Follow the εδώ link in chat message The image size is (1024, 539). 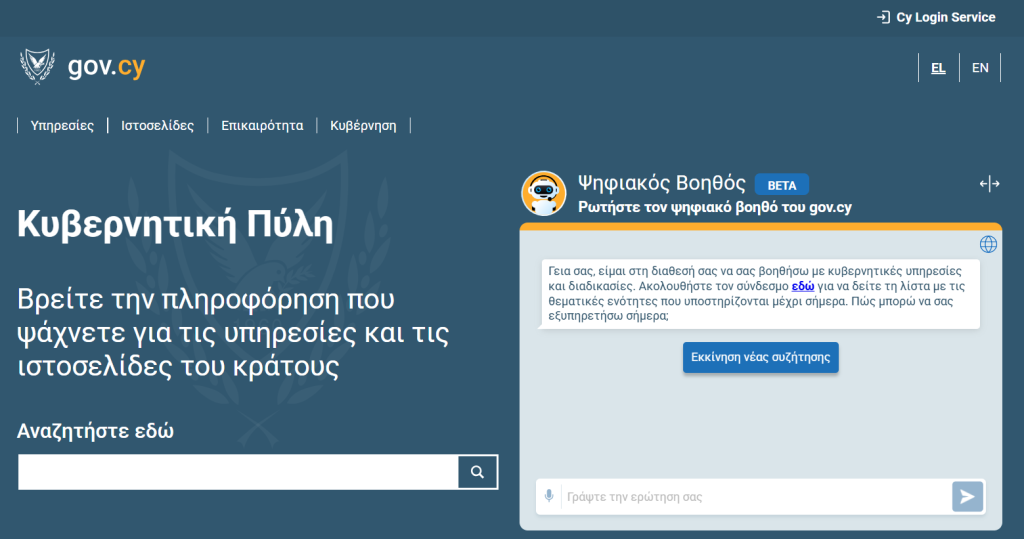point(803,286)
